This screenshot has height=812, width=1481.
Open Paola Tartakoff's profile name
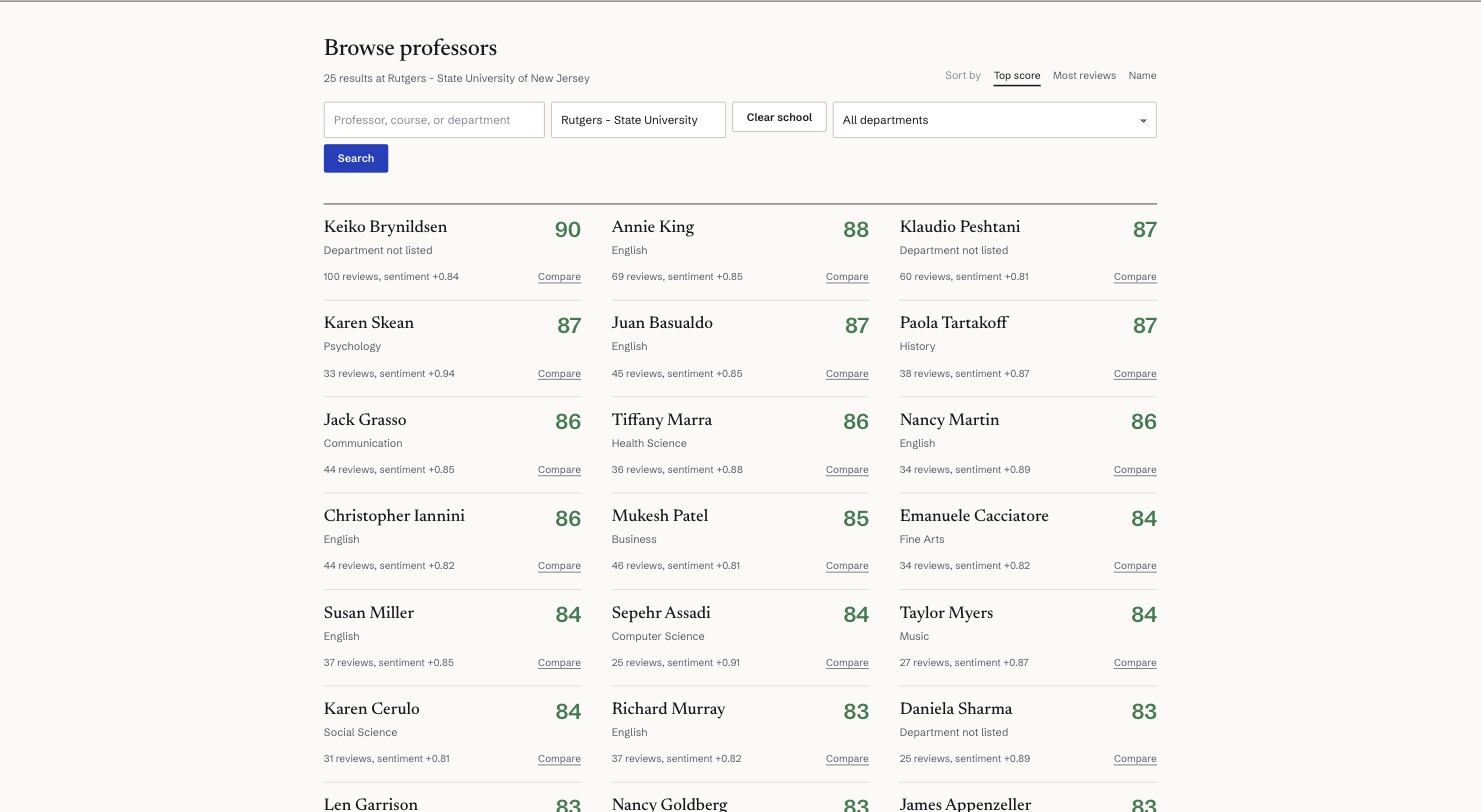point(954,323)
